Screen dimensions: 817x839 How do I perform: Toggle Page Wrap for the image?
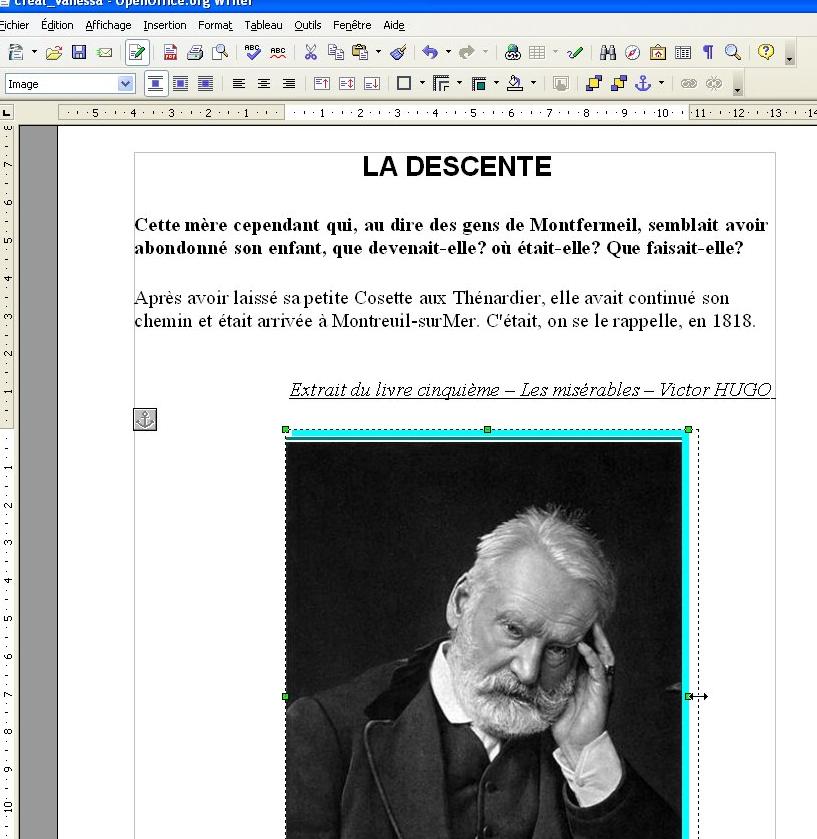coord(180,84)
